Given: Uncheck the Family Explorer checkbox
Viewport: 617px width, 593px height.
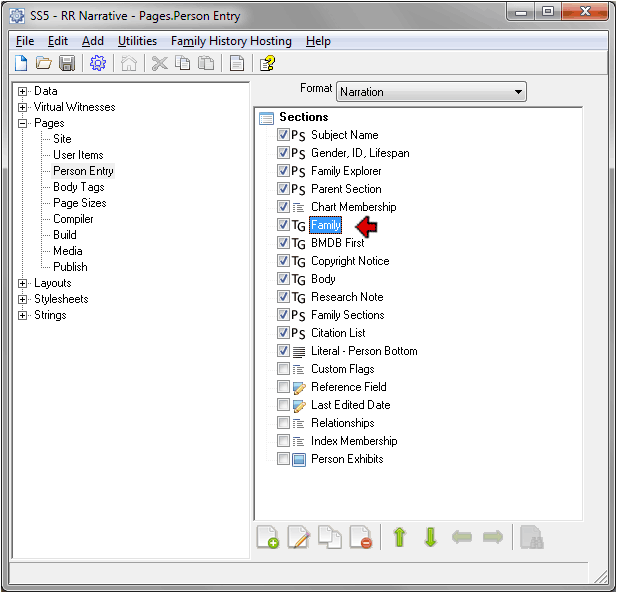Looking at the screenshot, I should click(283, 171).
